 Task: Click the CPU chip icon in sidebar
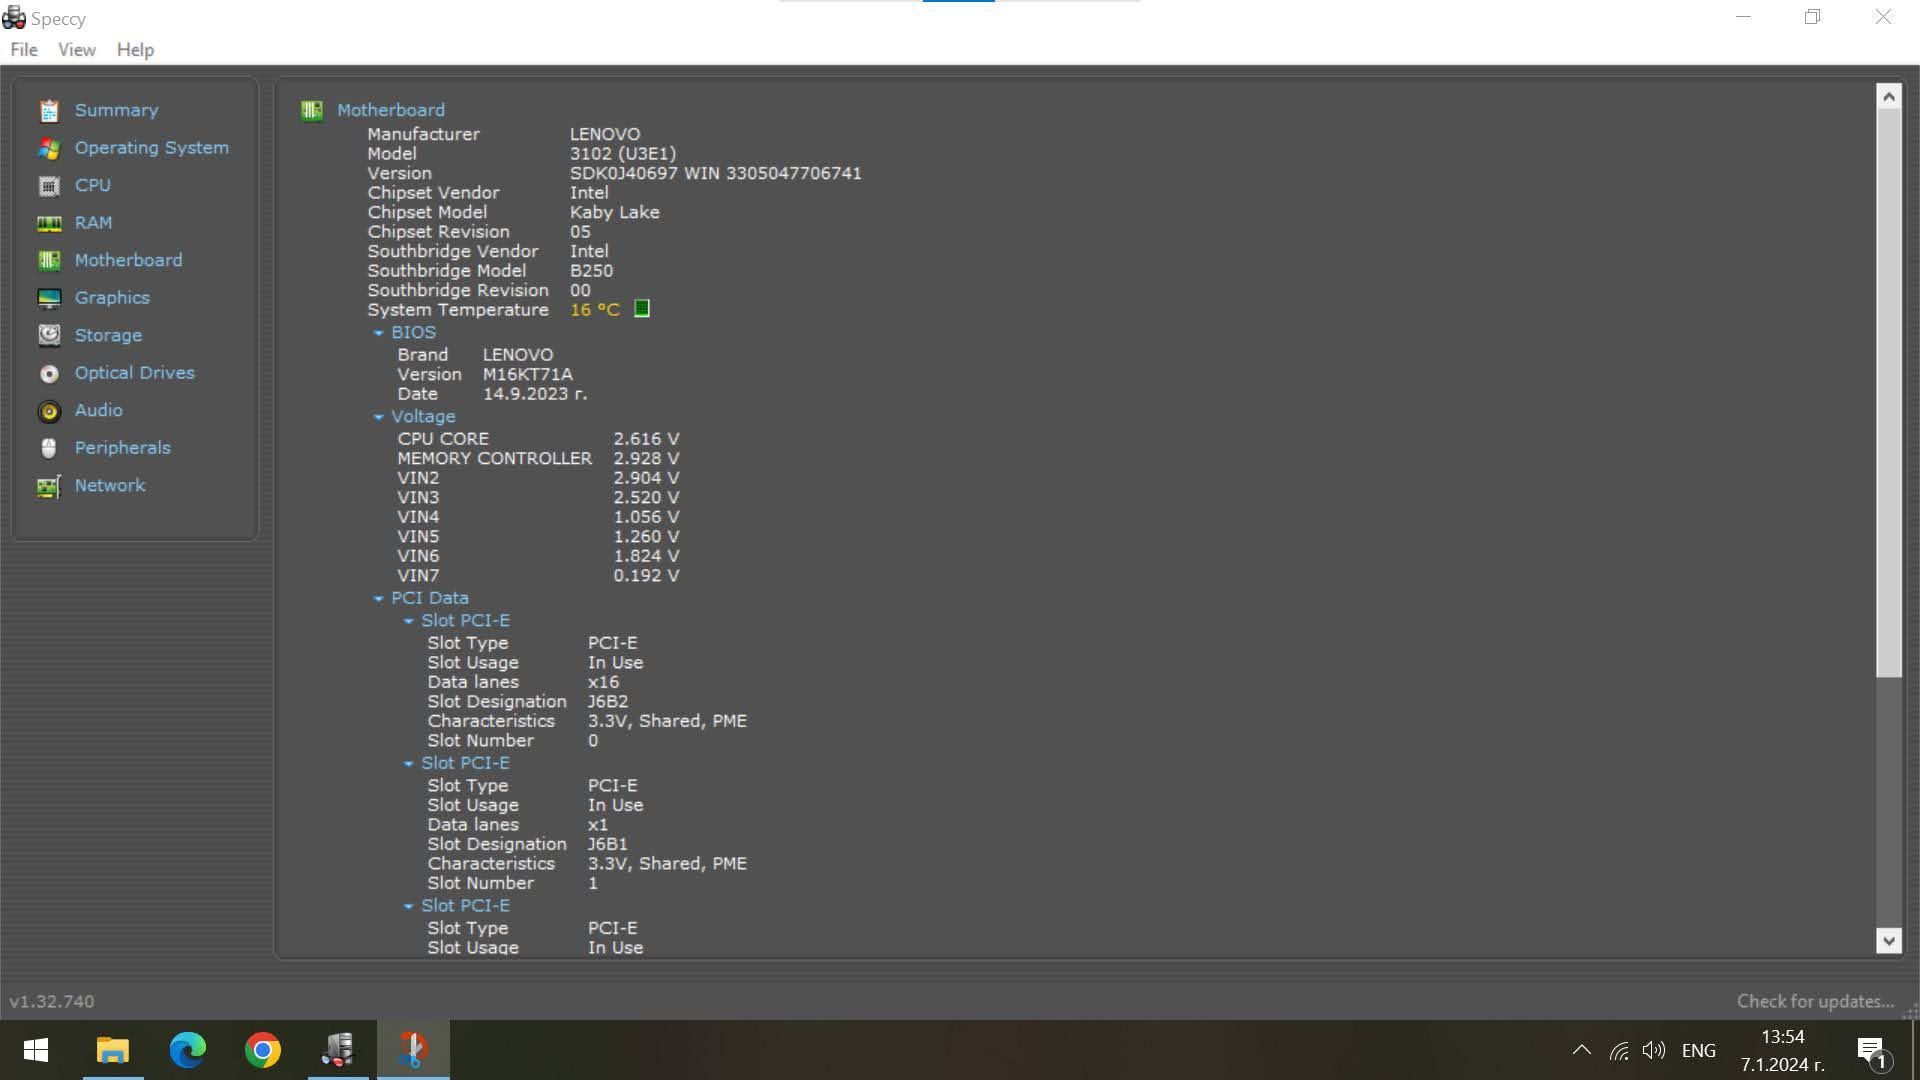[49, 186]
